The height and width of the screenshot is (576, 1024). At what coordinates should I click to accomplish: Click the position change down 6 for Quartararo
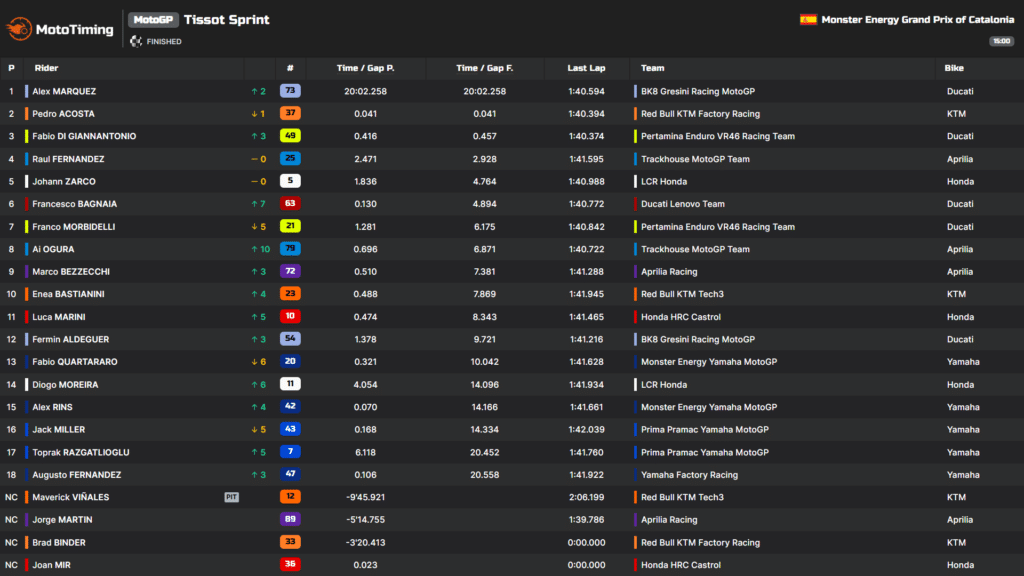click(x=259, y=362)
